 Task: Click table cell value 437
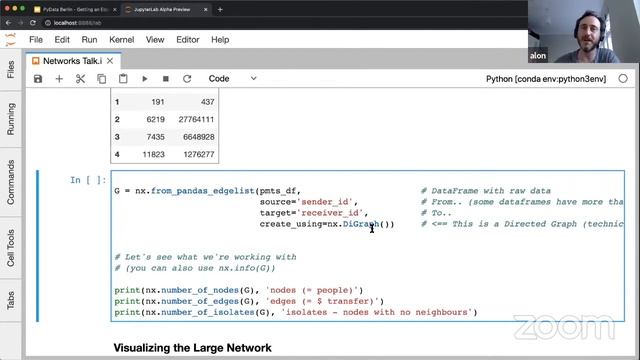pyautogui.click(x=207, y=102)
